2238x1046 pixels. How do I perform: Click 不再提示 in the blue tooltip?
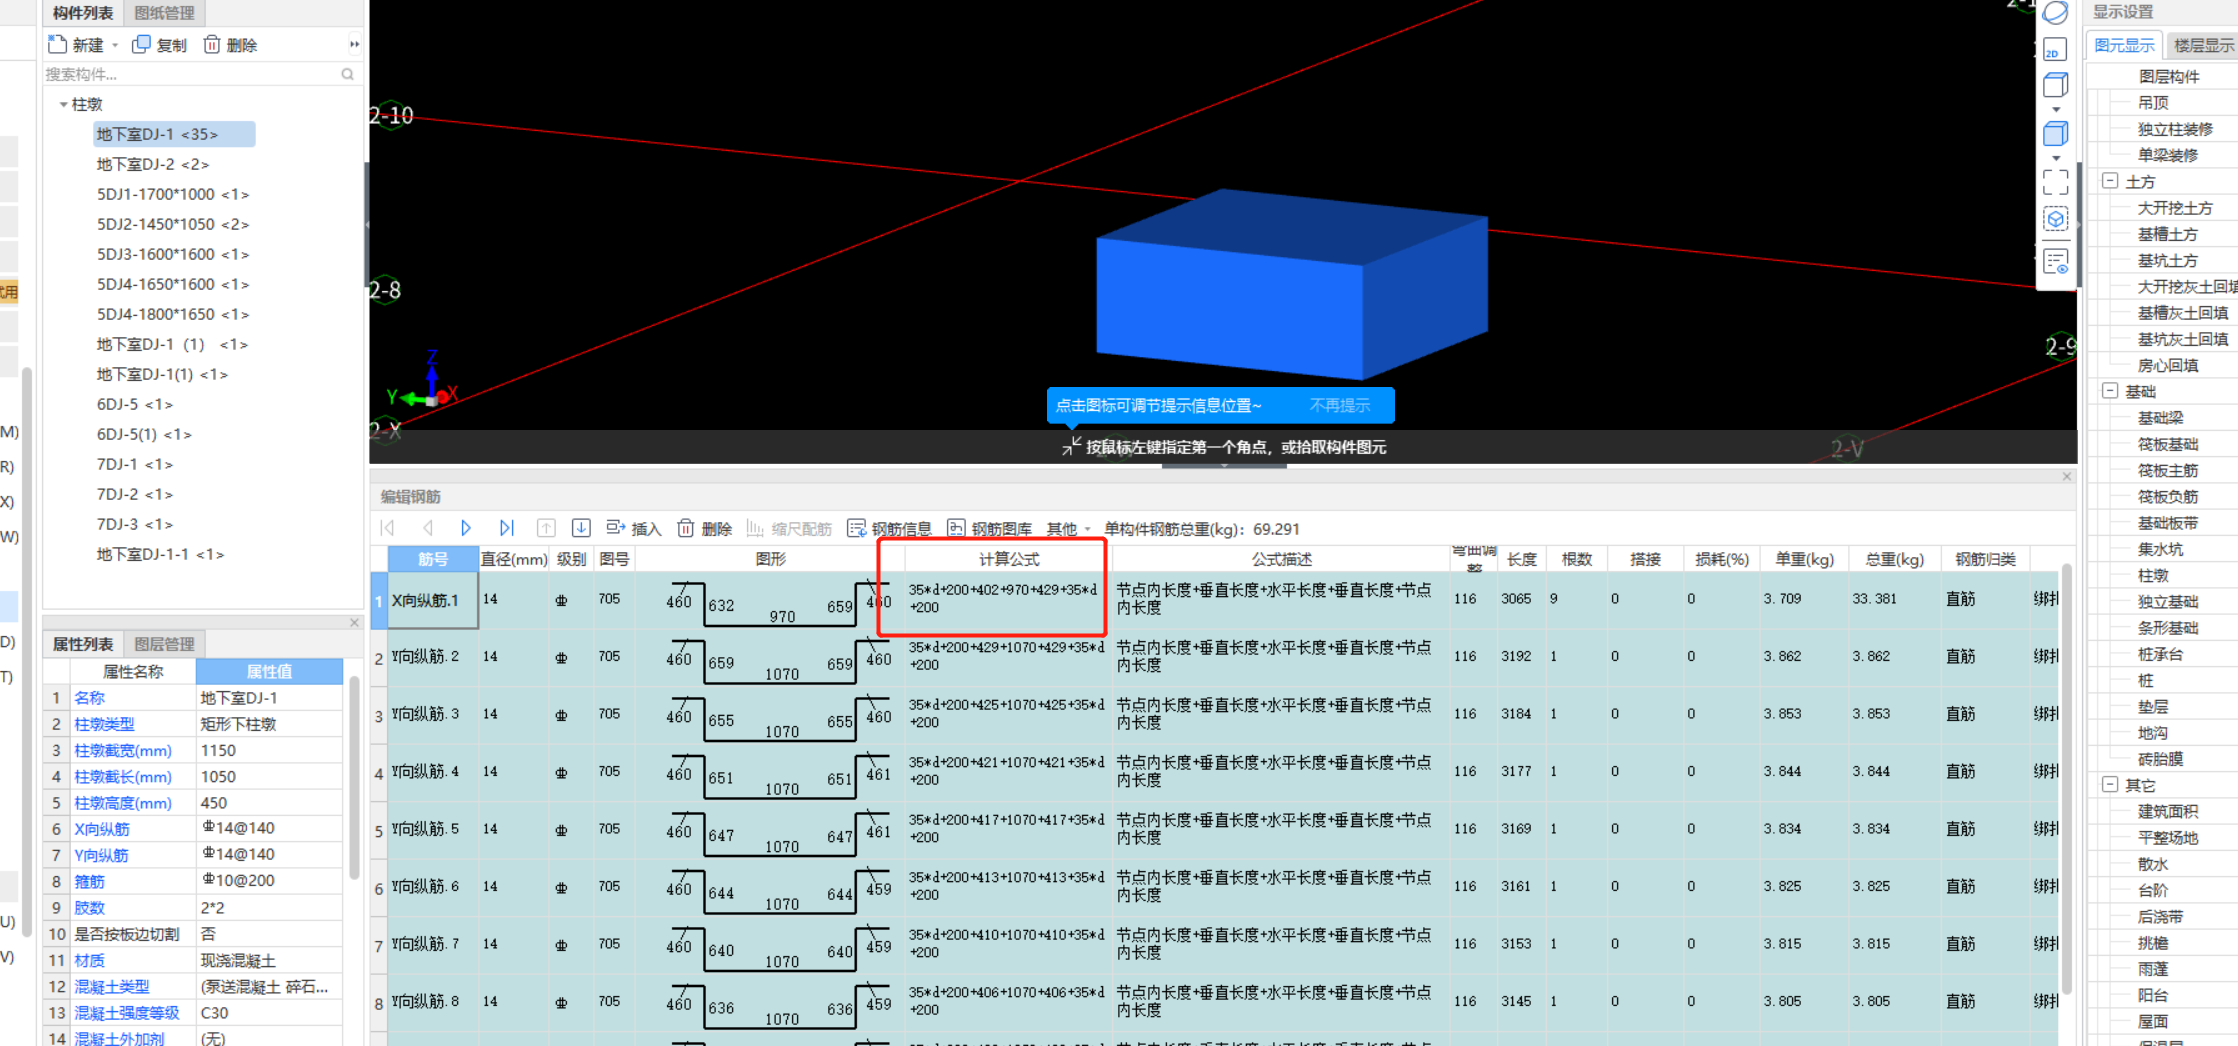pyautogui.click(x=1340, y=405)
